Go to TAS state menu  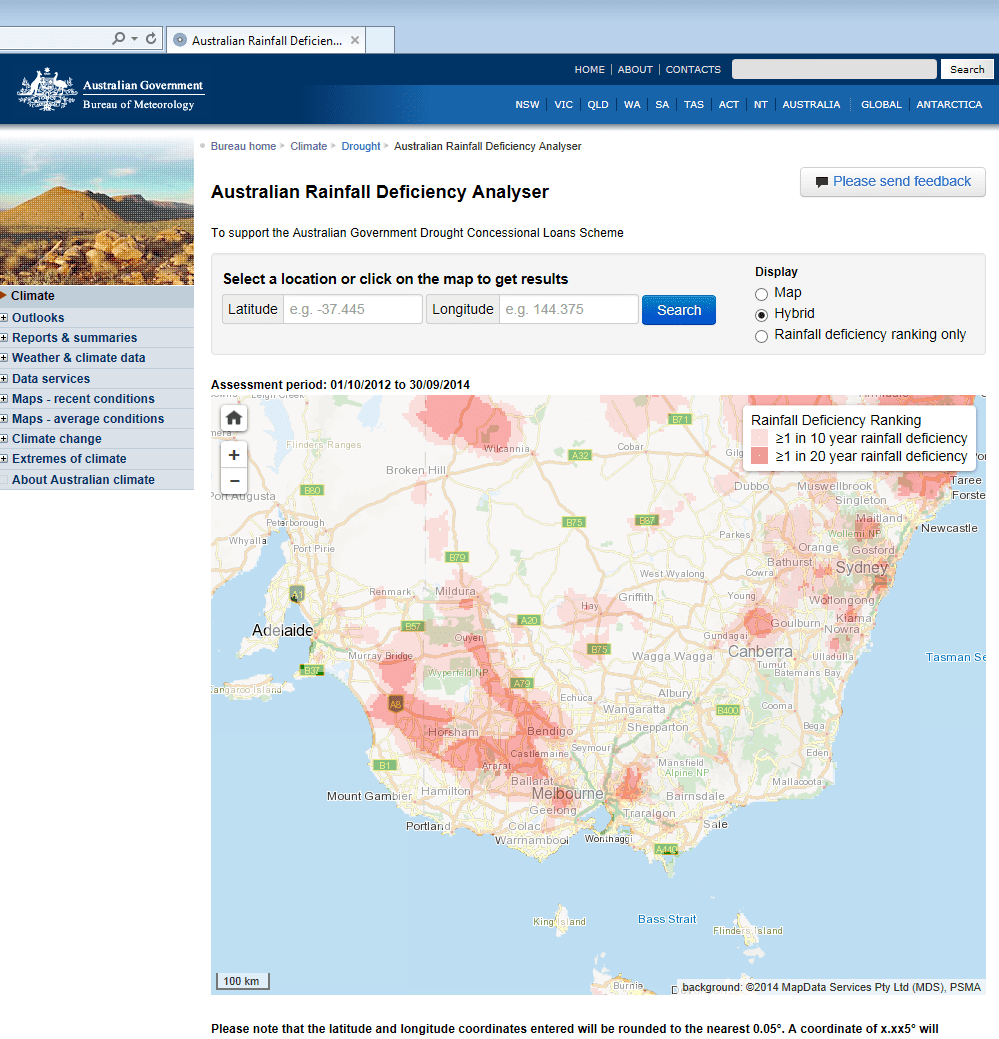(694, 105)
